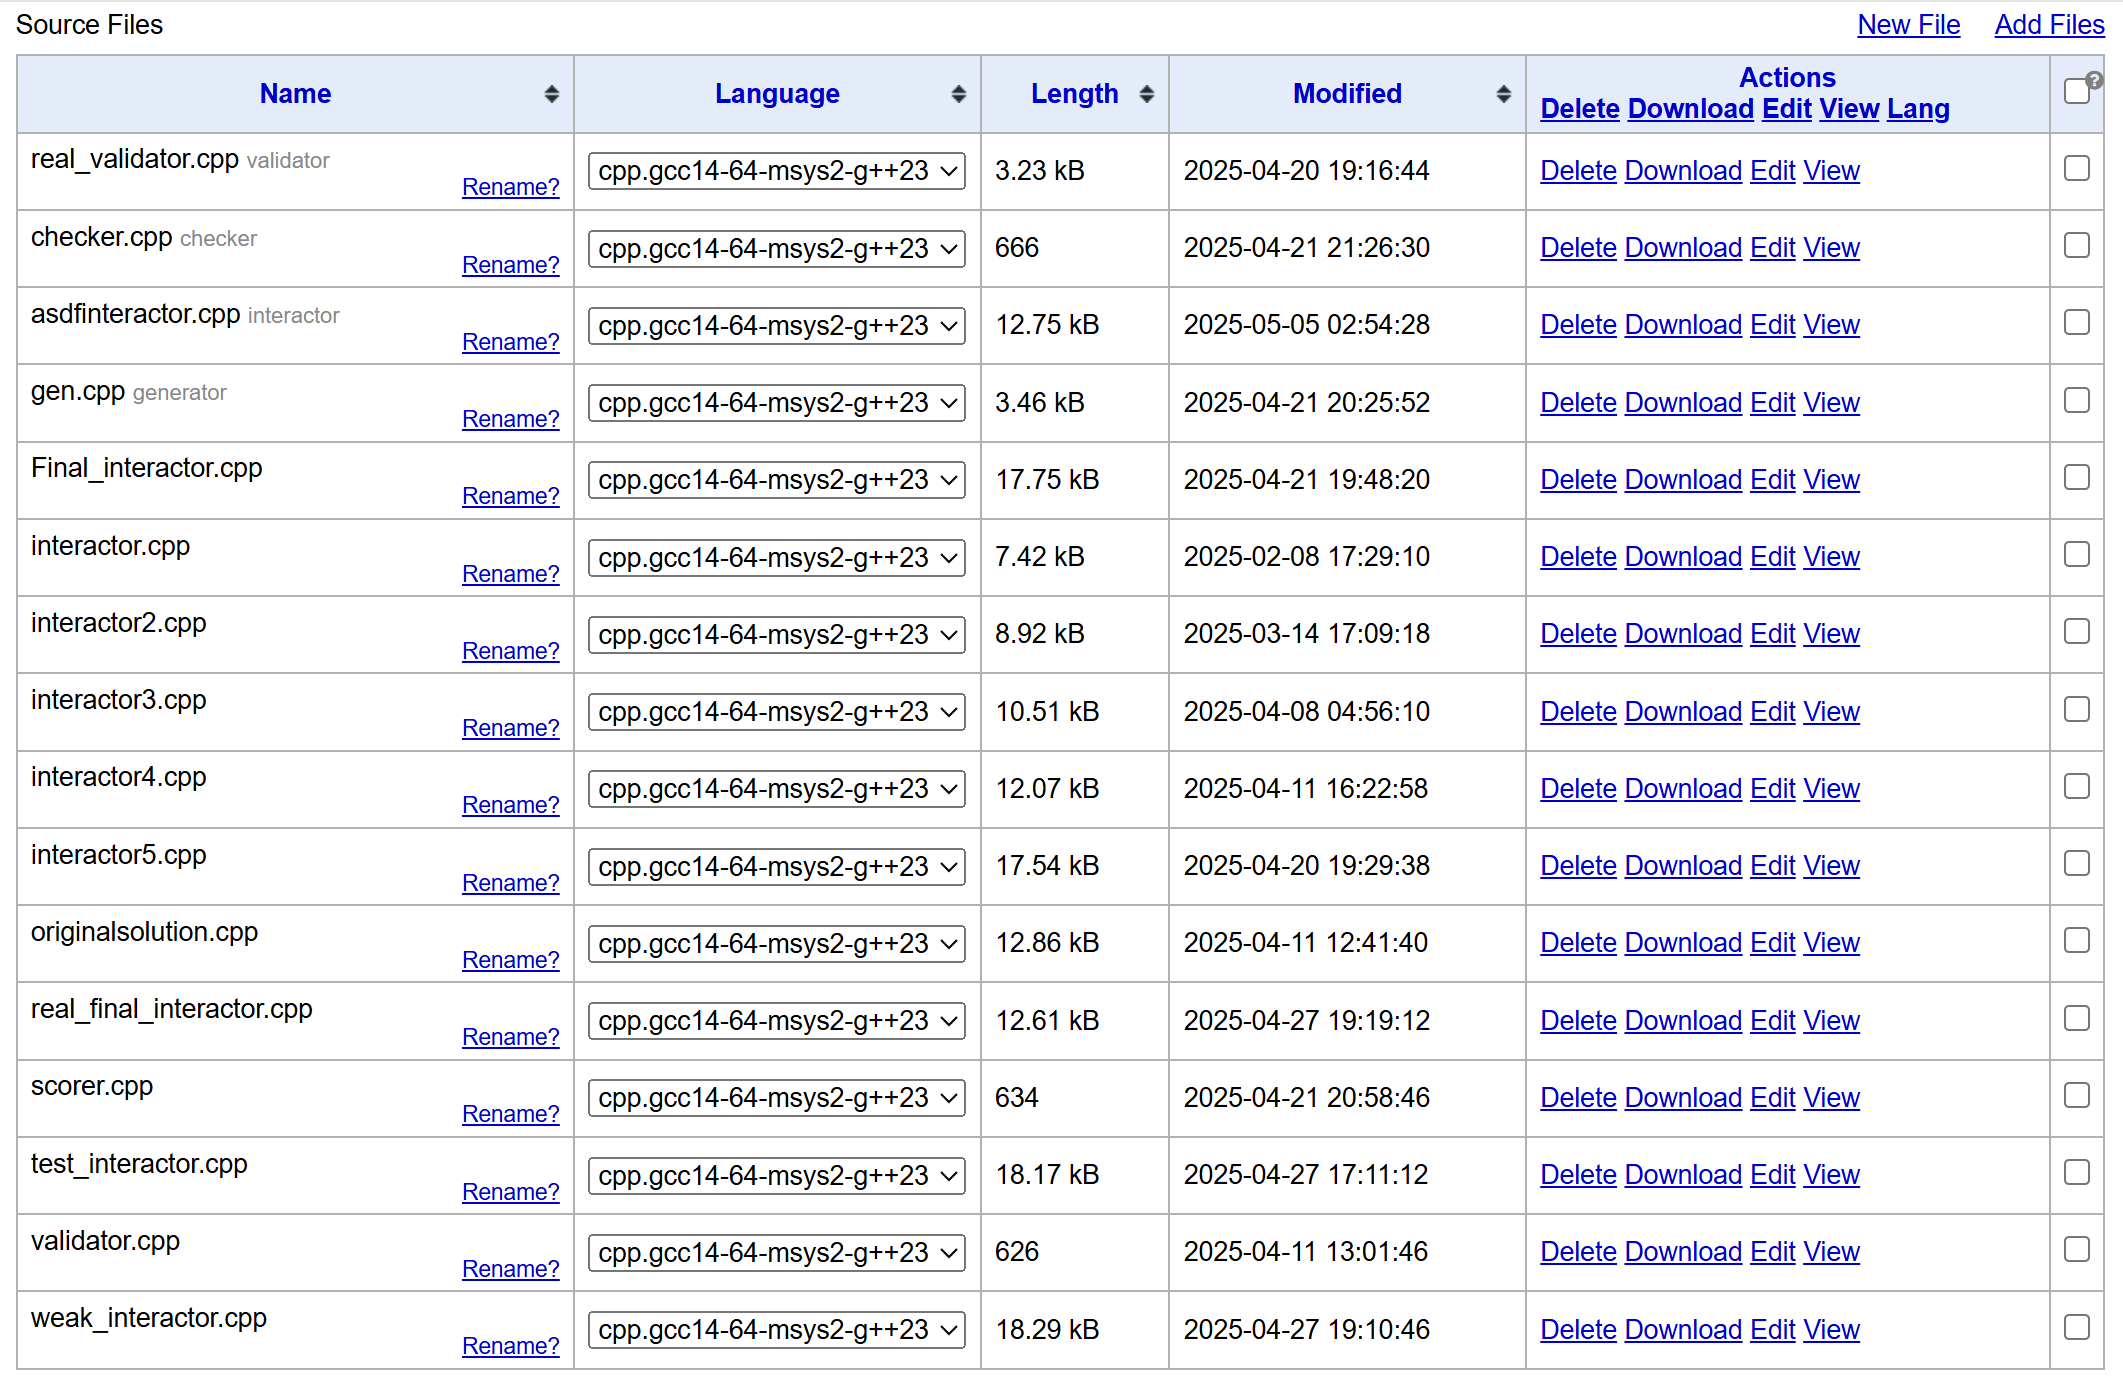Click Length column sort arrows
Screen dimensions: 2123x1381
tap(1146, 94)
